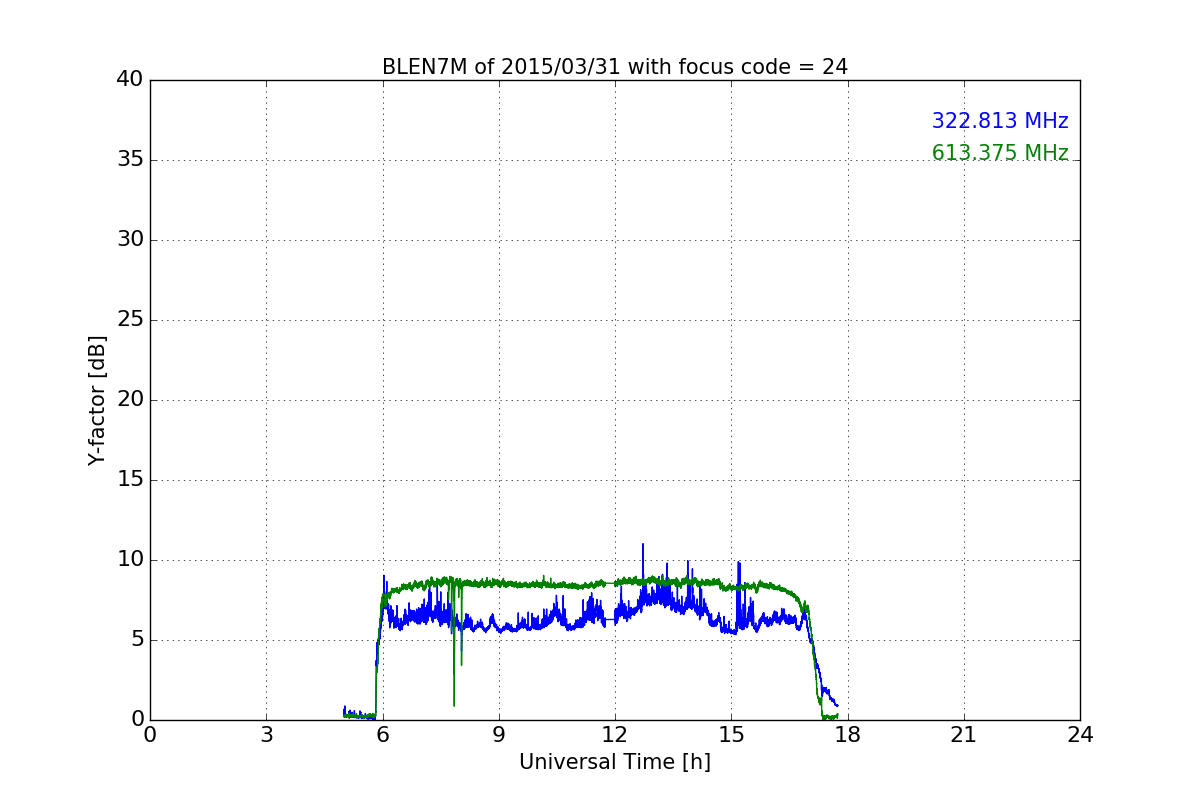
Task: Click the x-axis tick label '3'
Action: coord(266,735)
